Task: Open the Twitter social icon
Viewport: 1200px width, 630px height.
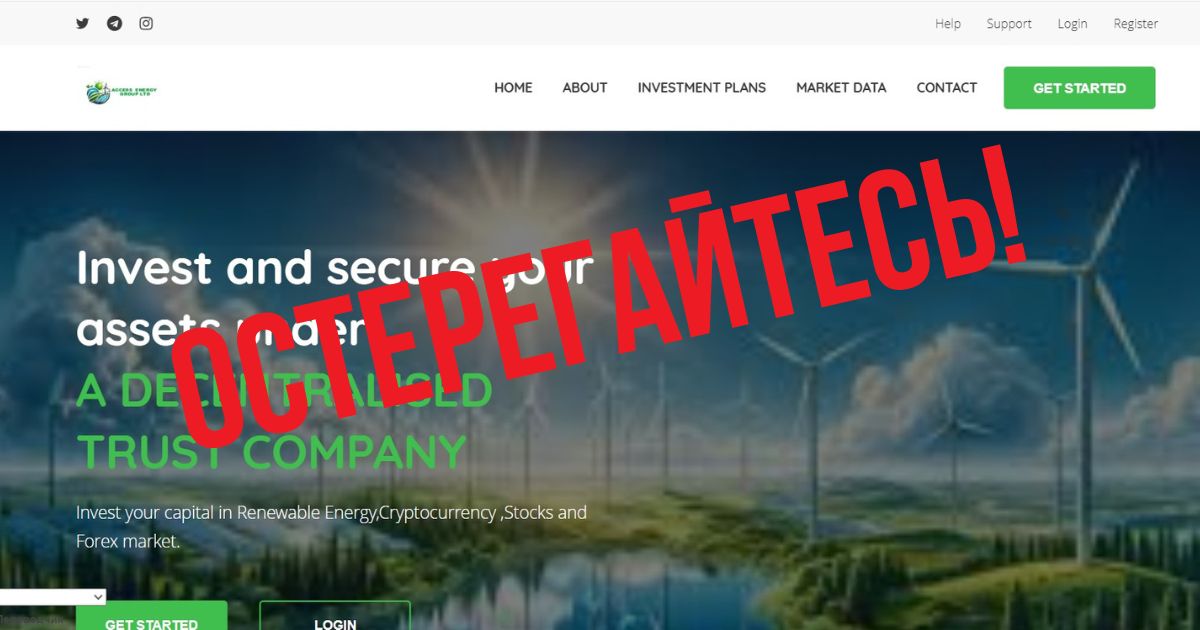Action: tap(83, 23)
